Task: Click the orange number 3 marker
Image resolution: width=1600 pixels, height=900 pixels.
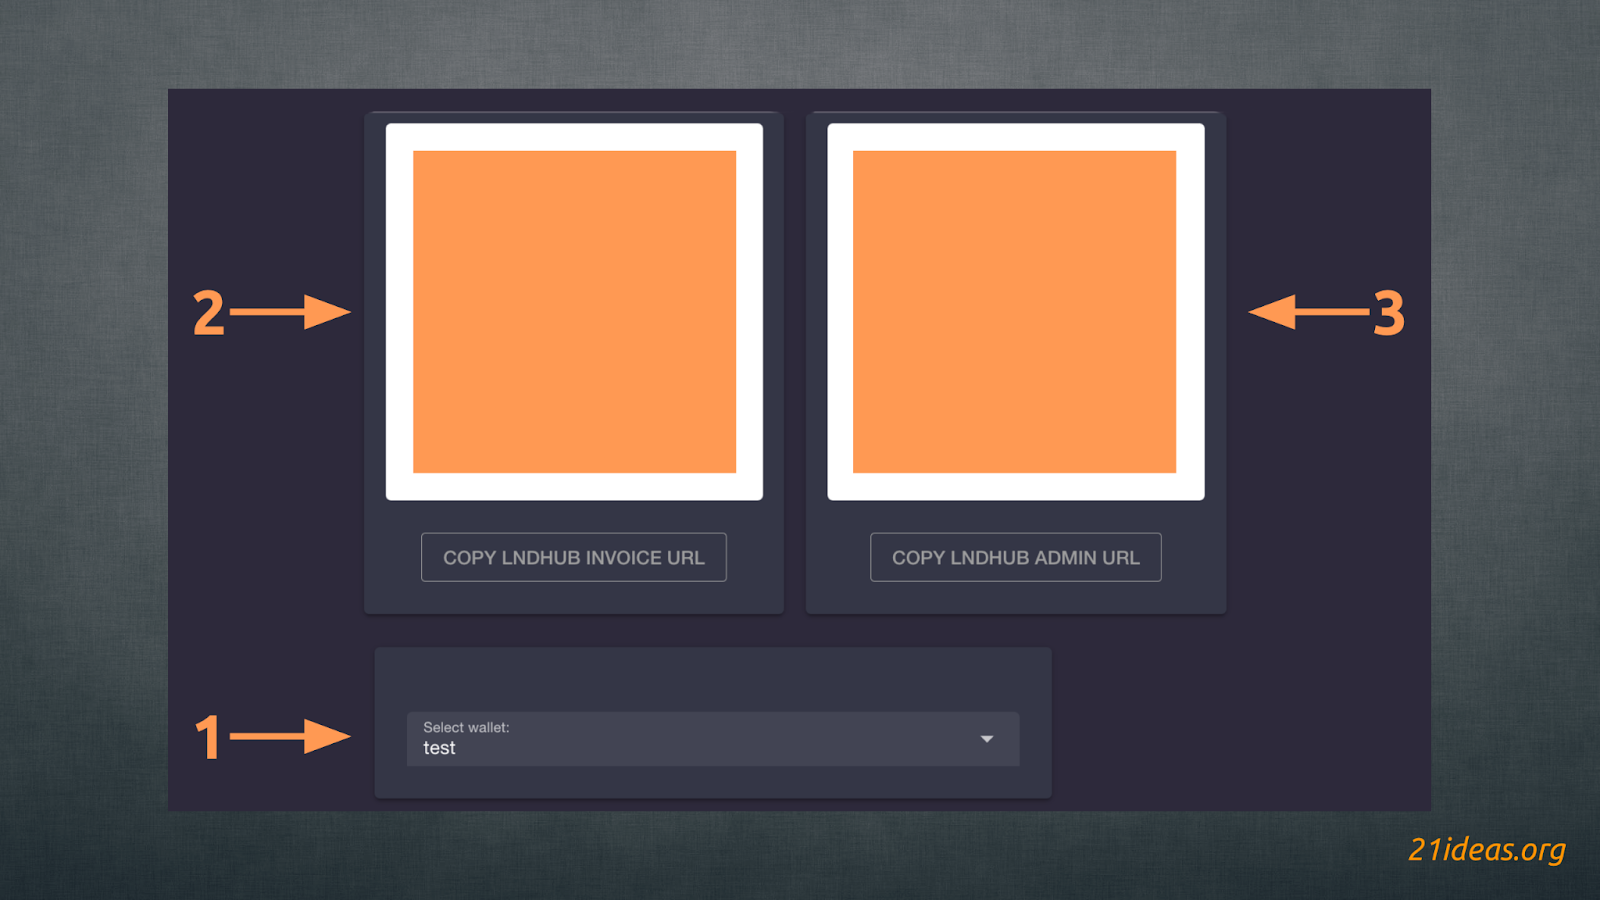Action: (1388, 313)
